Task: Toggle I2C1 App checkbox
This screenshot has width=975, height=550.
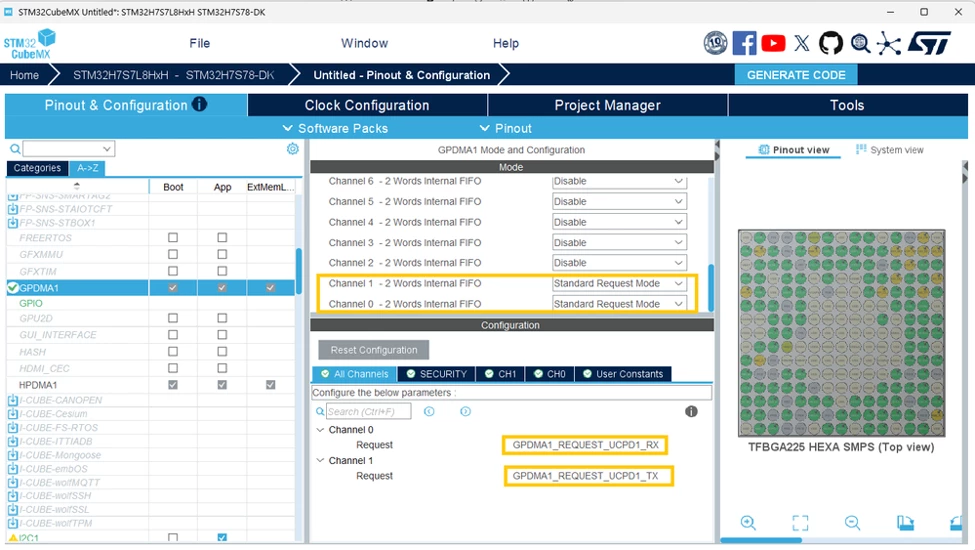Action: click(x=222, y=538)
